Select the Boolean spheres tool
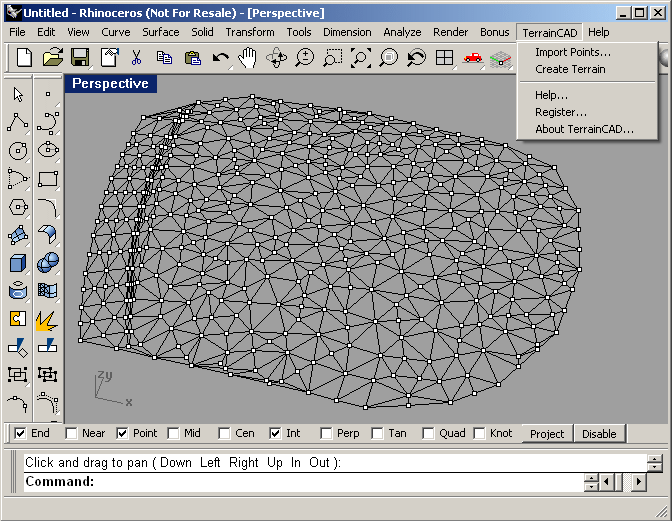672x521 pixels. (x=48, y=262)
